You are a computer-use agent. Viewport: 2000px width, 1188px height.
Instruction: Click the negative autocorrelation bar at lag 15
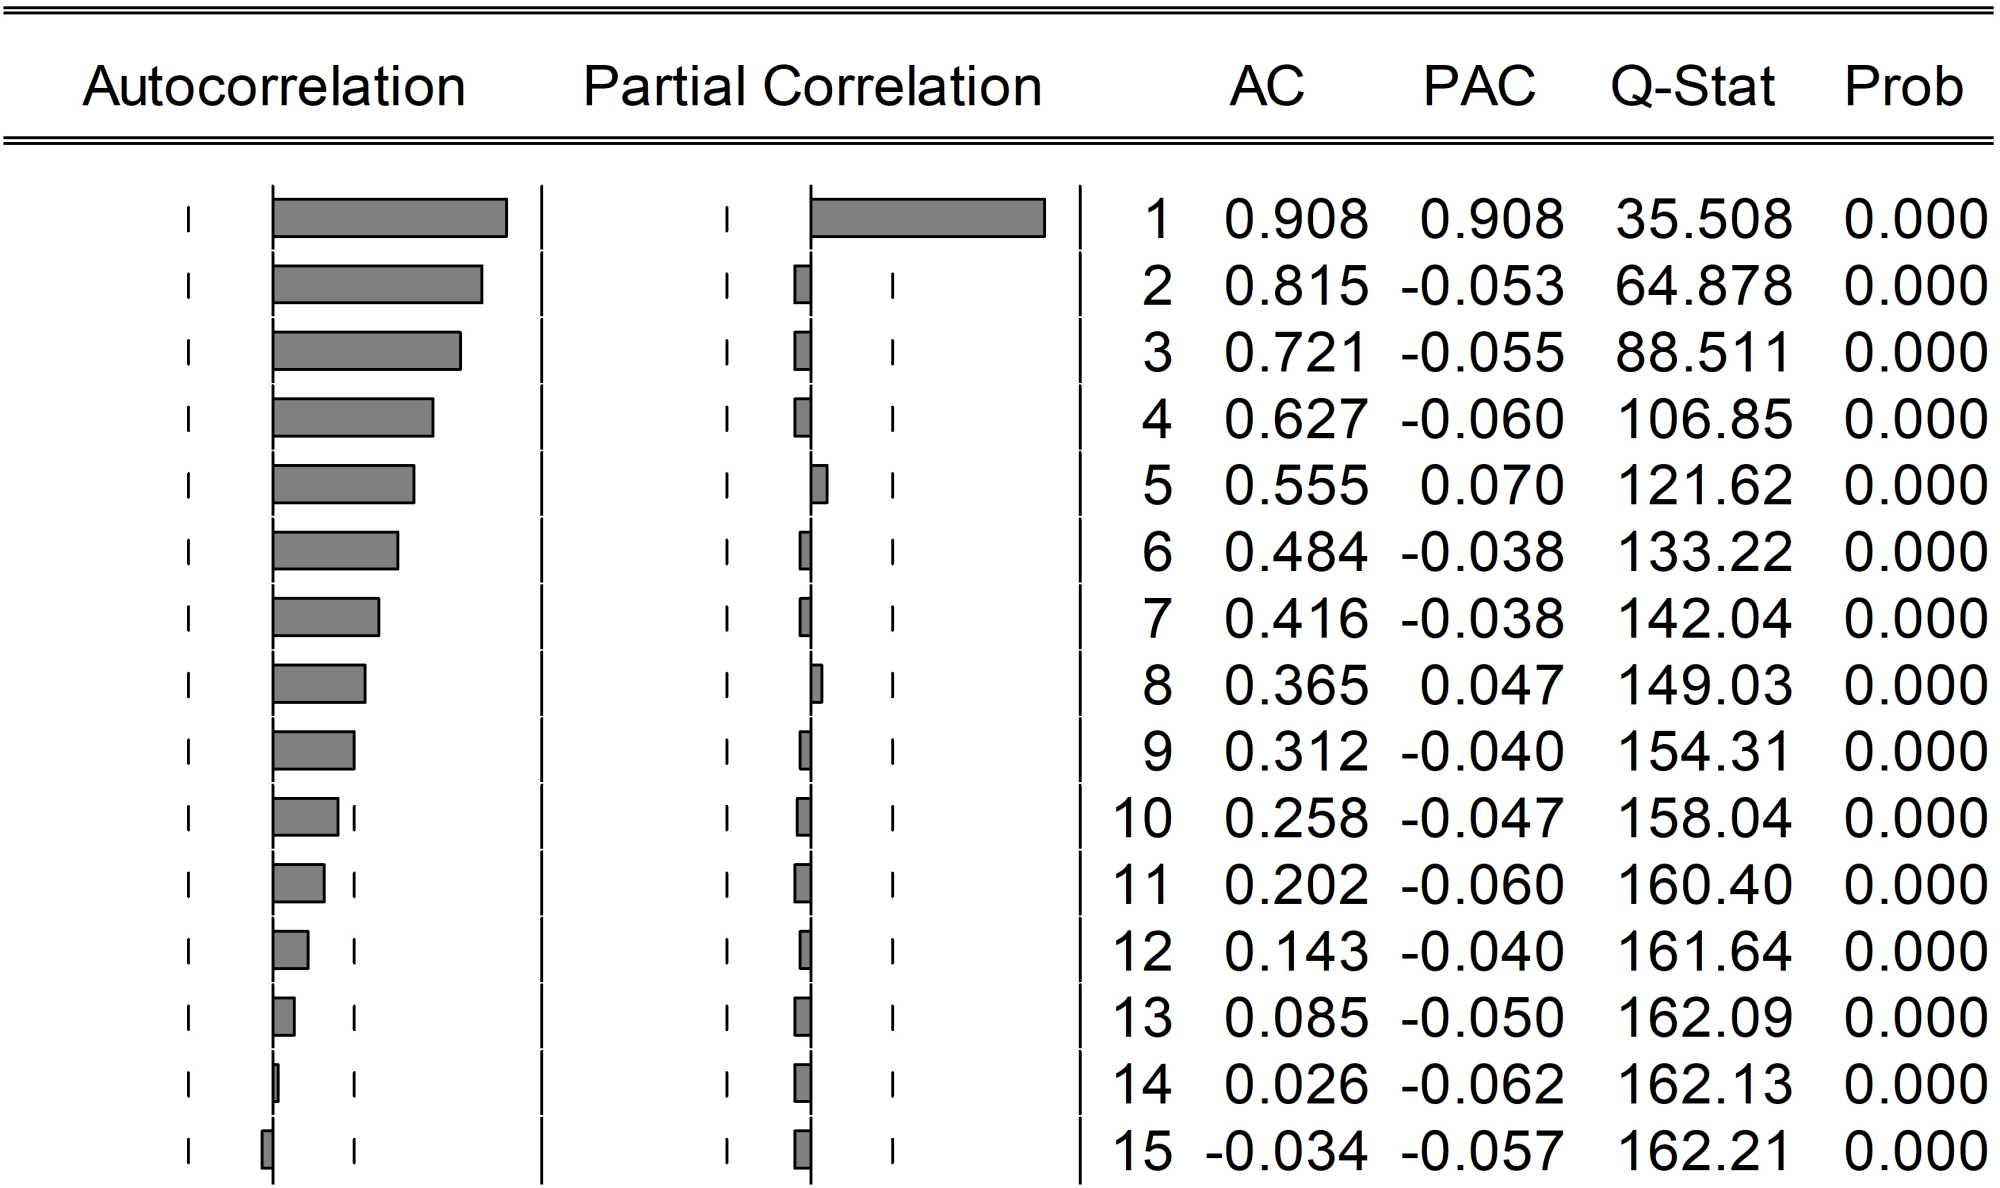click(267, 1150)
